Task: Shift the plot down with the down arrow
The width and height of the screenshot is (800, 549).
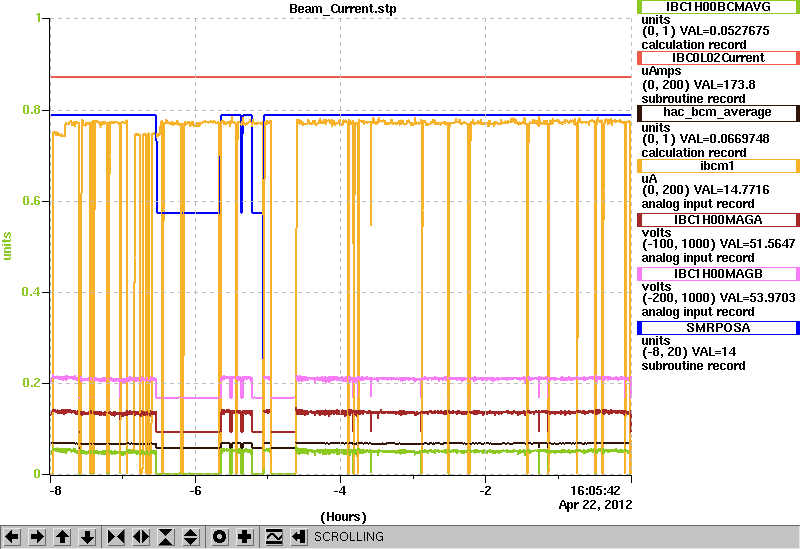Action: (87, 537)
